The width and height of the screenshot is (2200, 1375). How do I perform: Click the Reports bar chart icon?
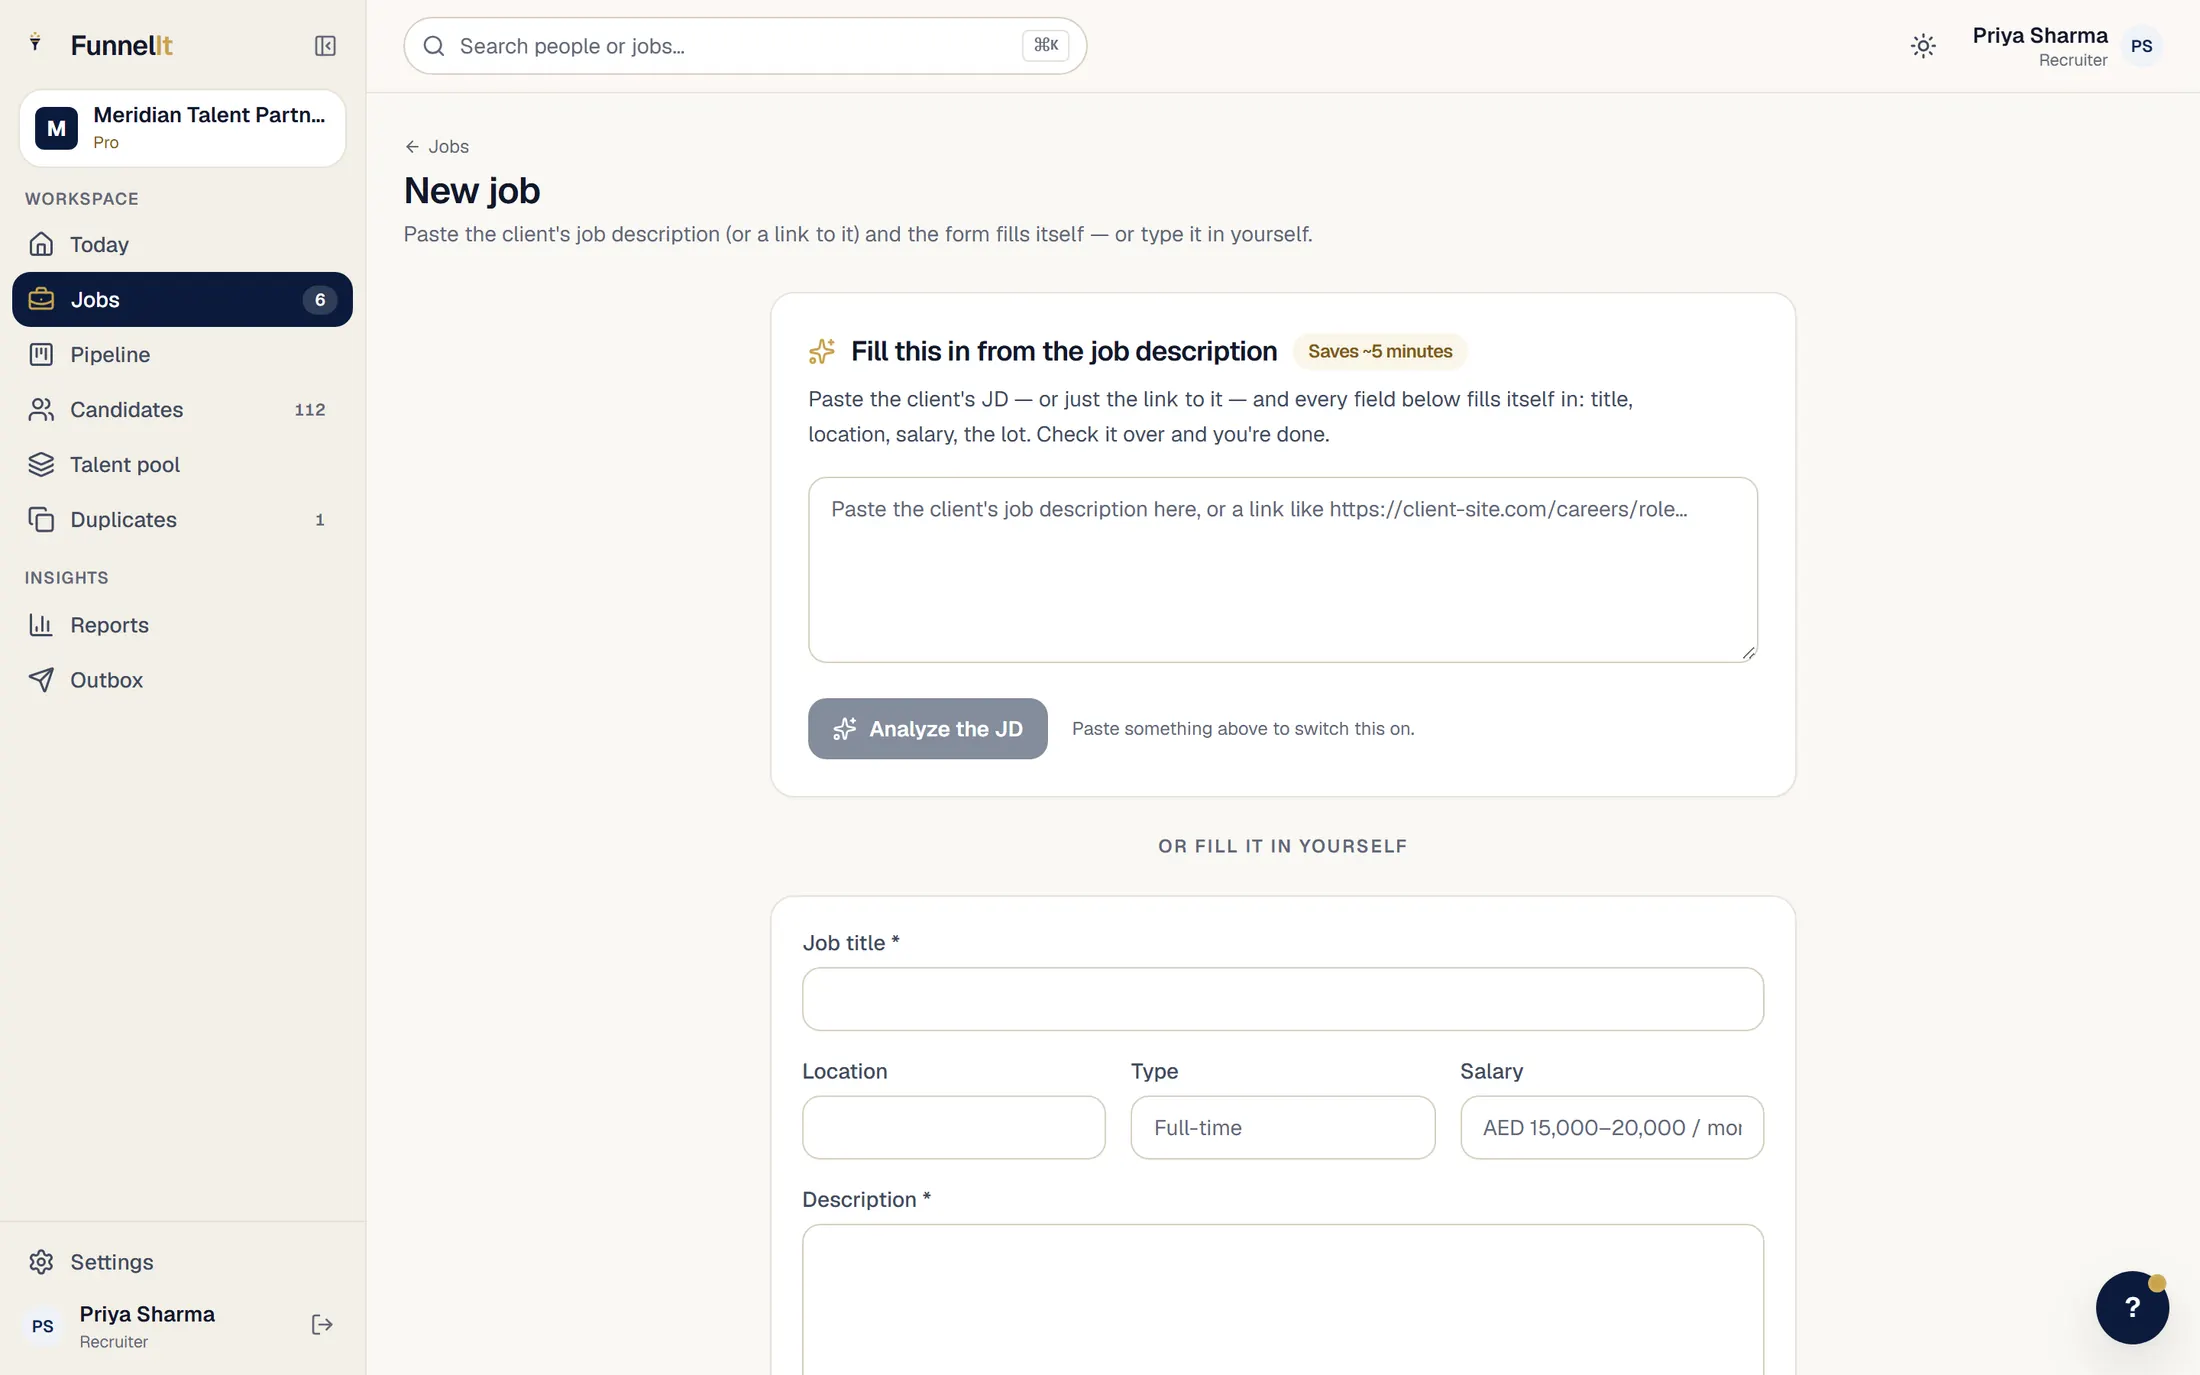(x=41, y=624)
